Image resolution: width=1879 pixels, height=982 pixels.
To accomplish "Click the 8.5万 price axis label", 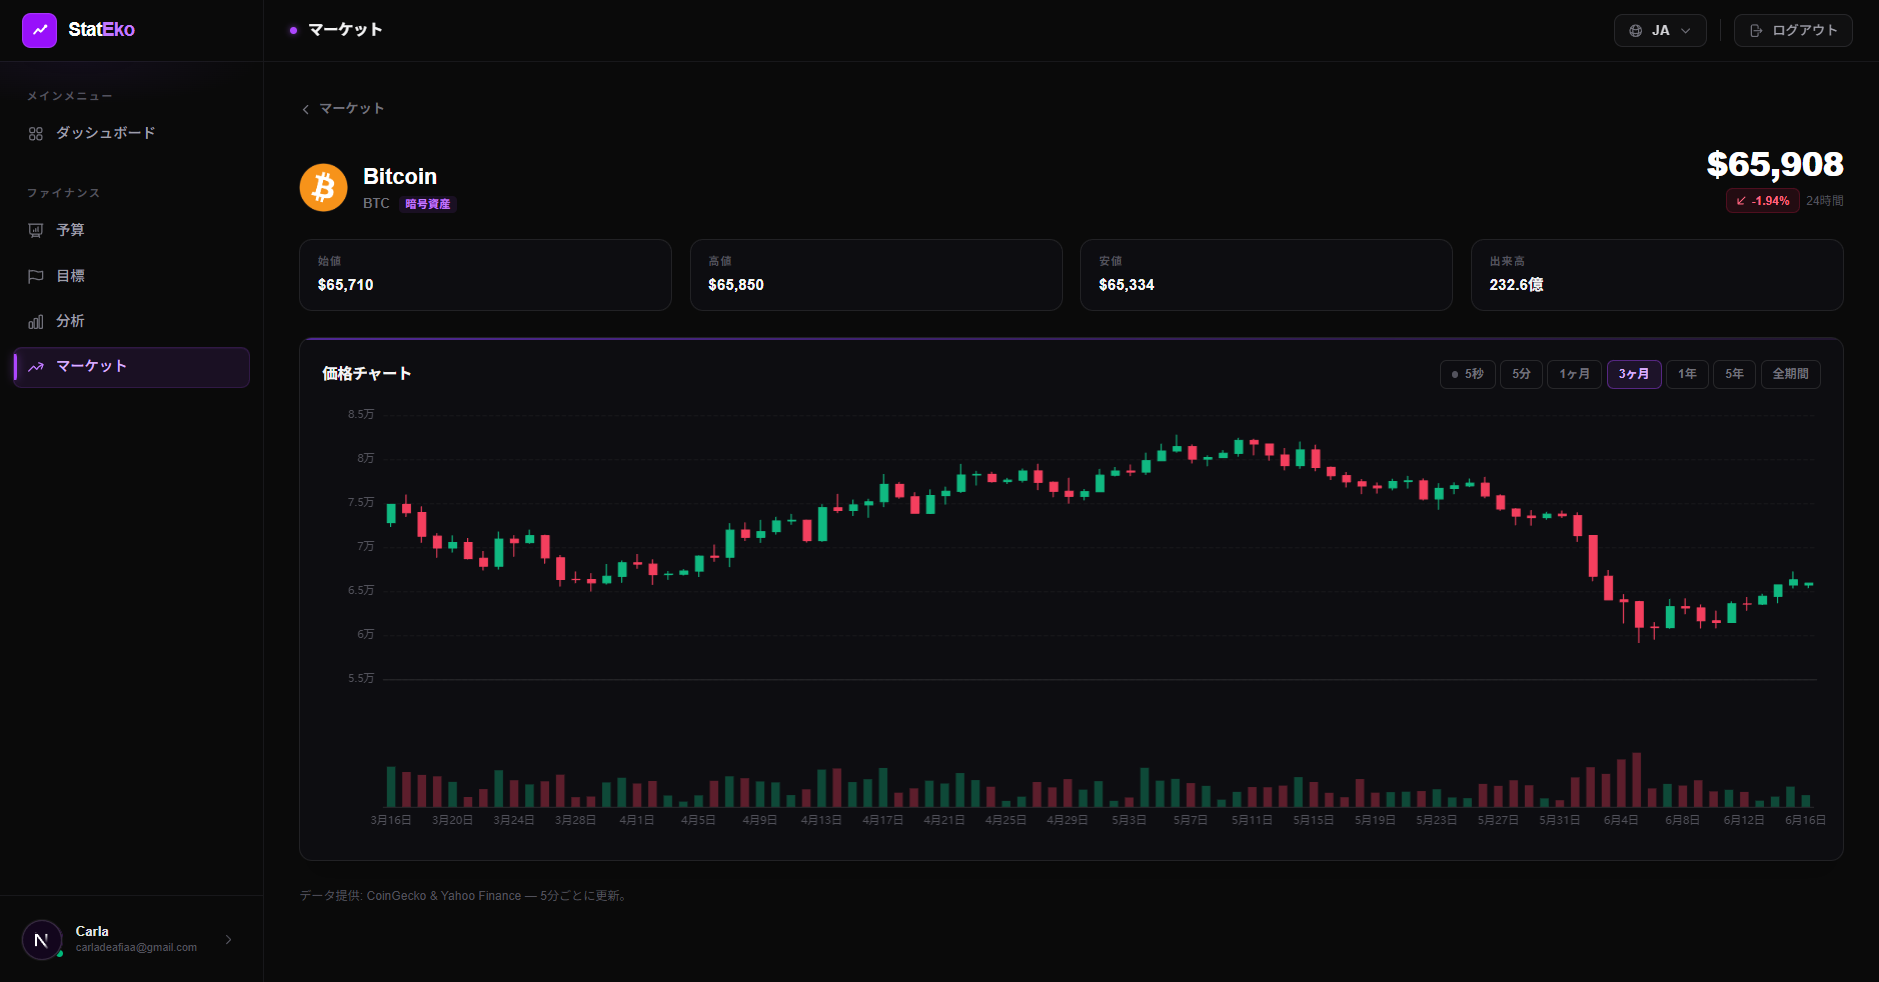I will [361, 414].
